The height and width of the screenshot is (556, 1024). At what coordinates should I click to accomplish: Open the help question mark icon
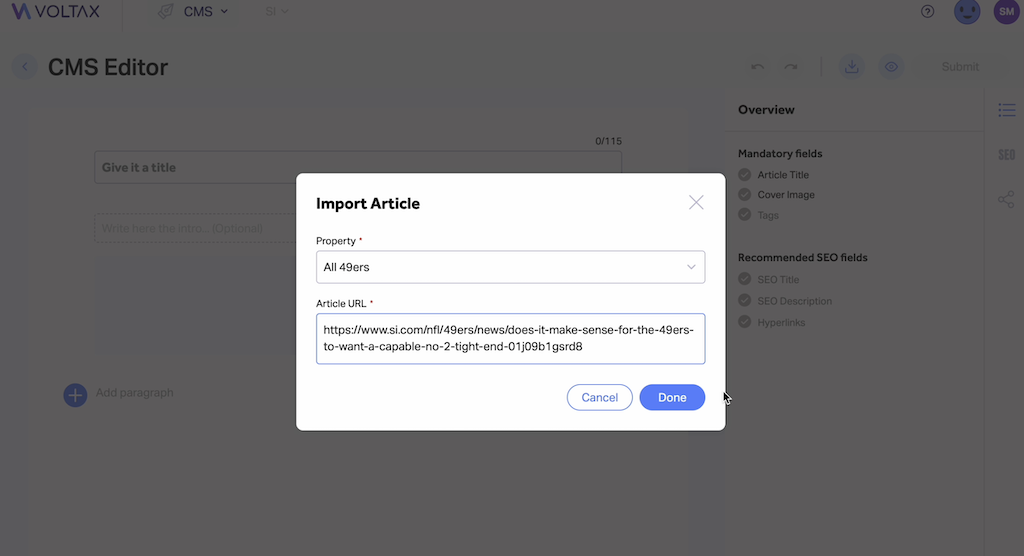(x=927, y=11)
